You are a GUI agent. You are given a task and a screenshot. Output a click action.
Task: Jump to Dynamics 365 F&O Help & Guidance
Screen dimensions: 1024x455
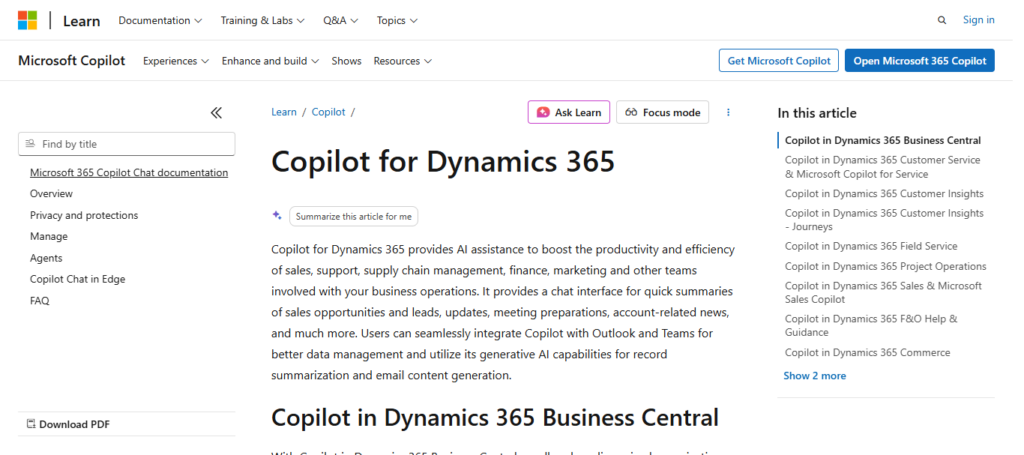pyautogui.click(x=871, y=325)
